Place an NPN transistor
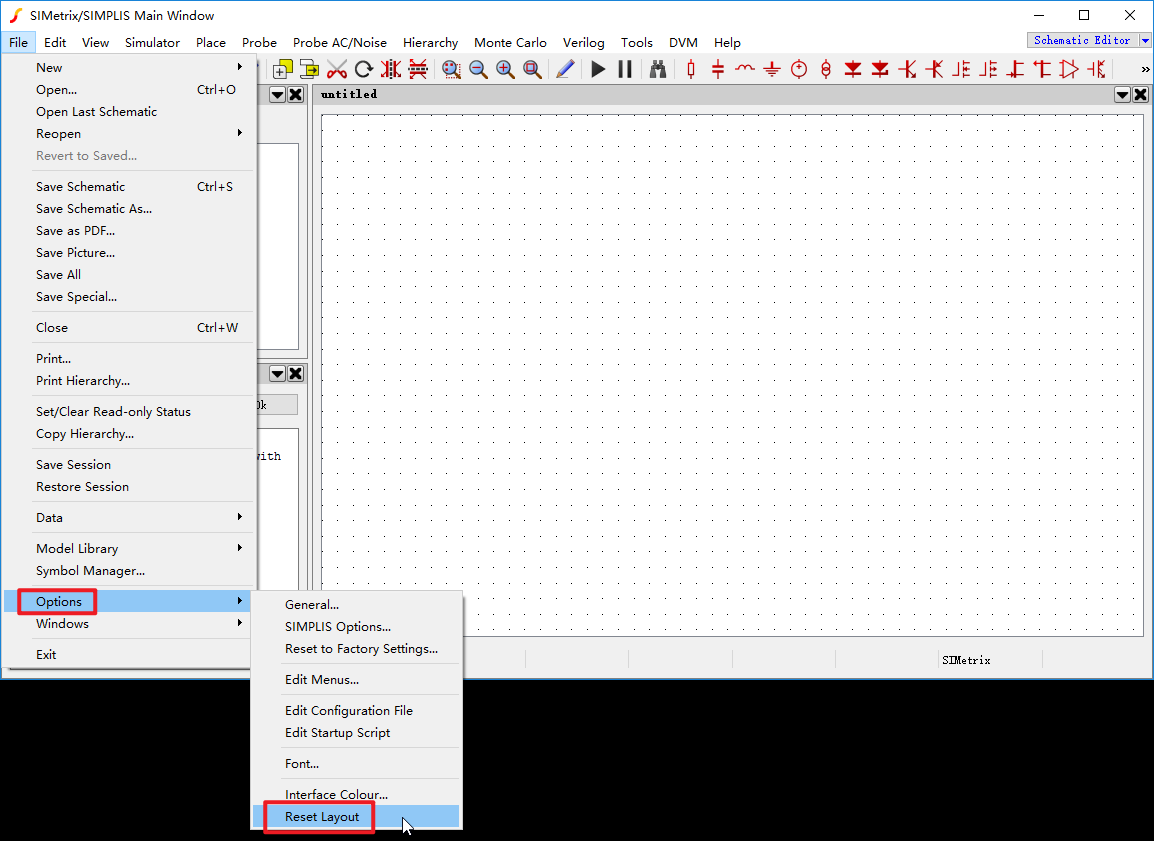Screen dimensions: 1154x841 (907, 69)
